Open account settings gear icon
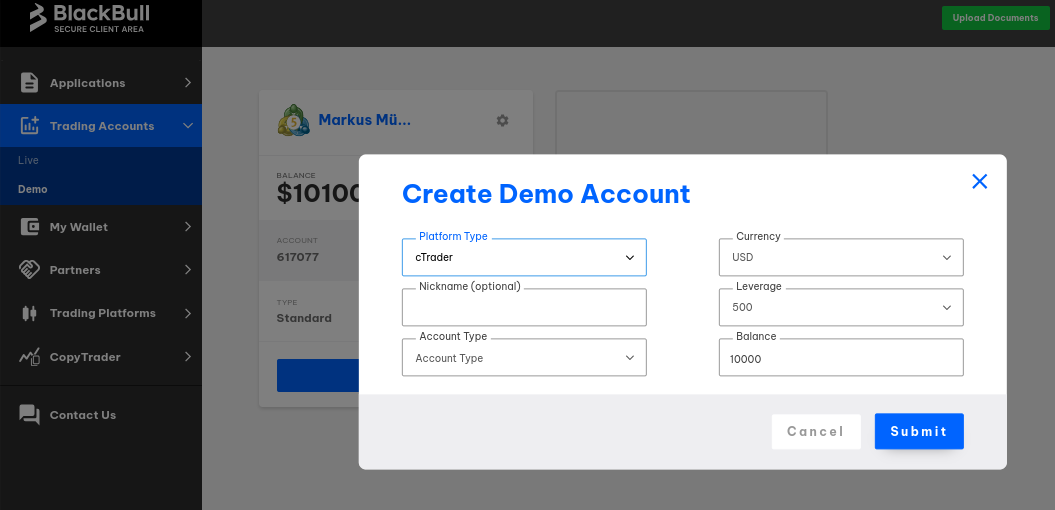Screen dimensions: 1055x510 (502, 120)
